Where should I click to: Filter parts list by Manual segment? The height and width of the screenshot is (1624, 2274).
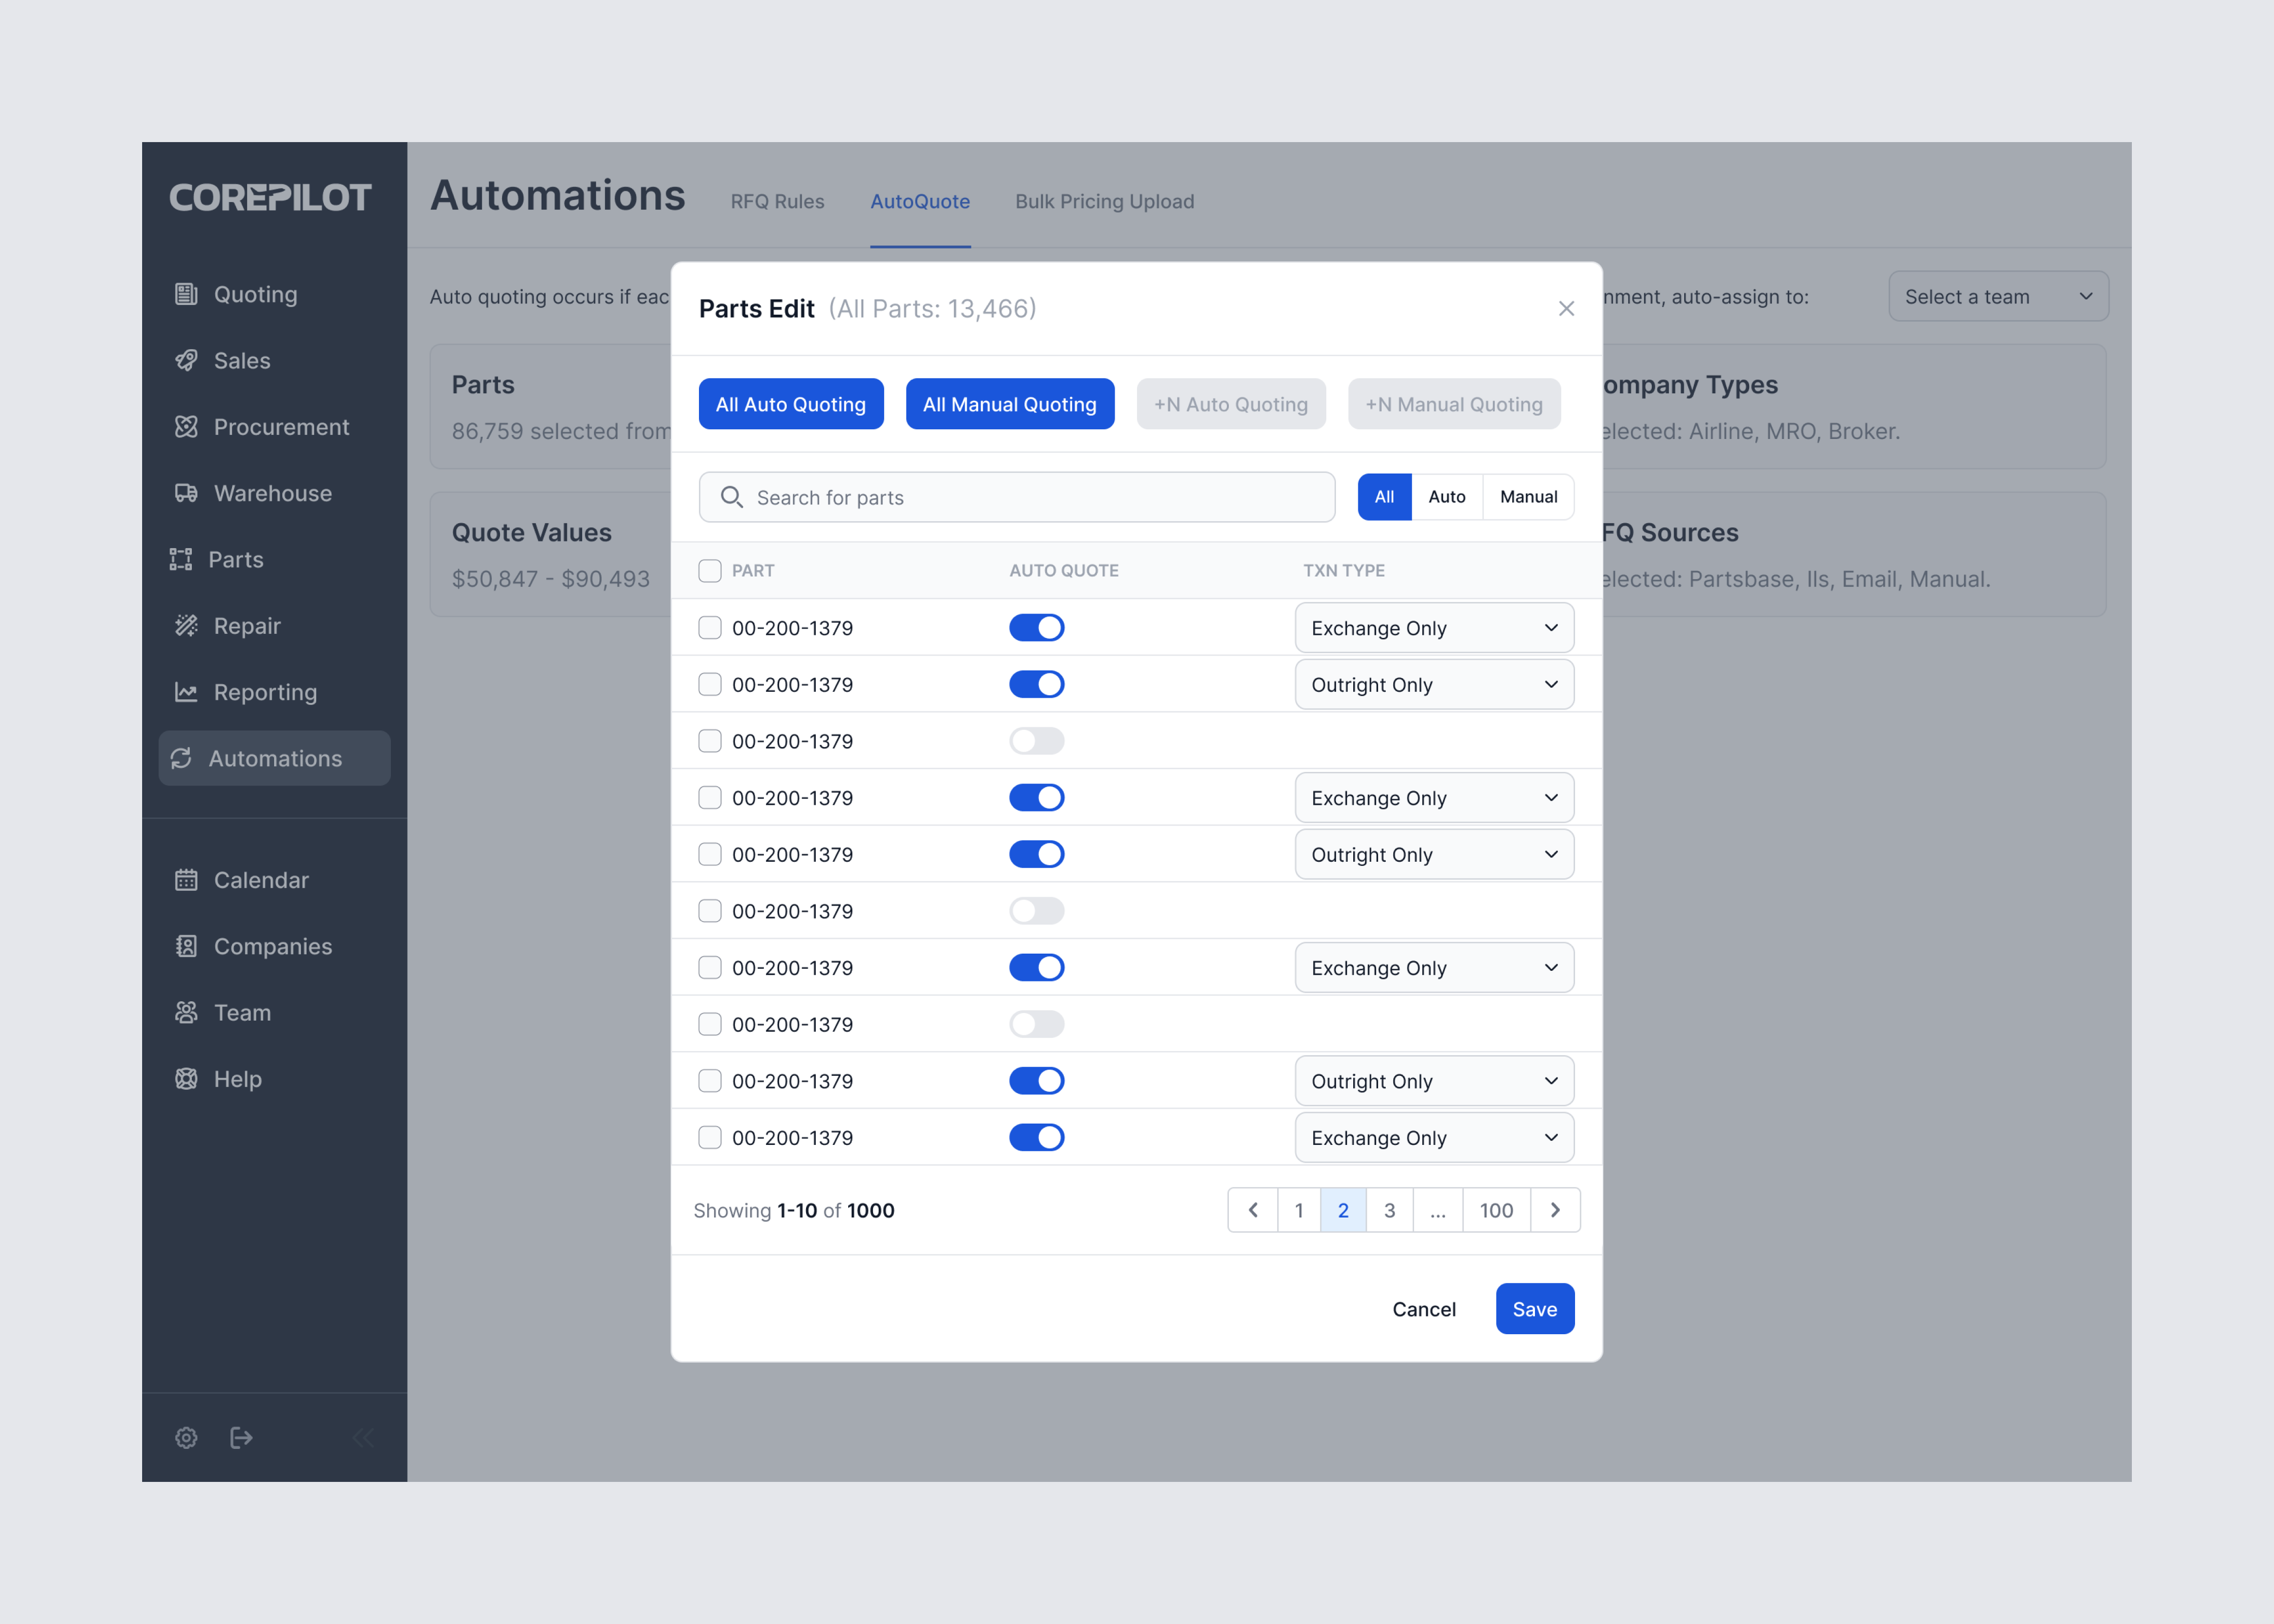[x=1527, y=497]
